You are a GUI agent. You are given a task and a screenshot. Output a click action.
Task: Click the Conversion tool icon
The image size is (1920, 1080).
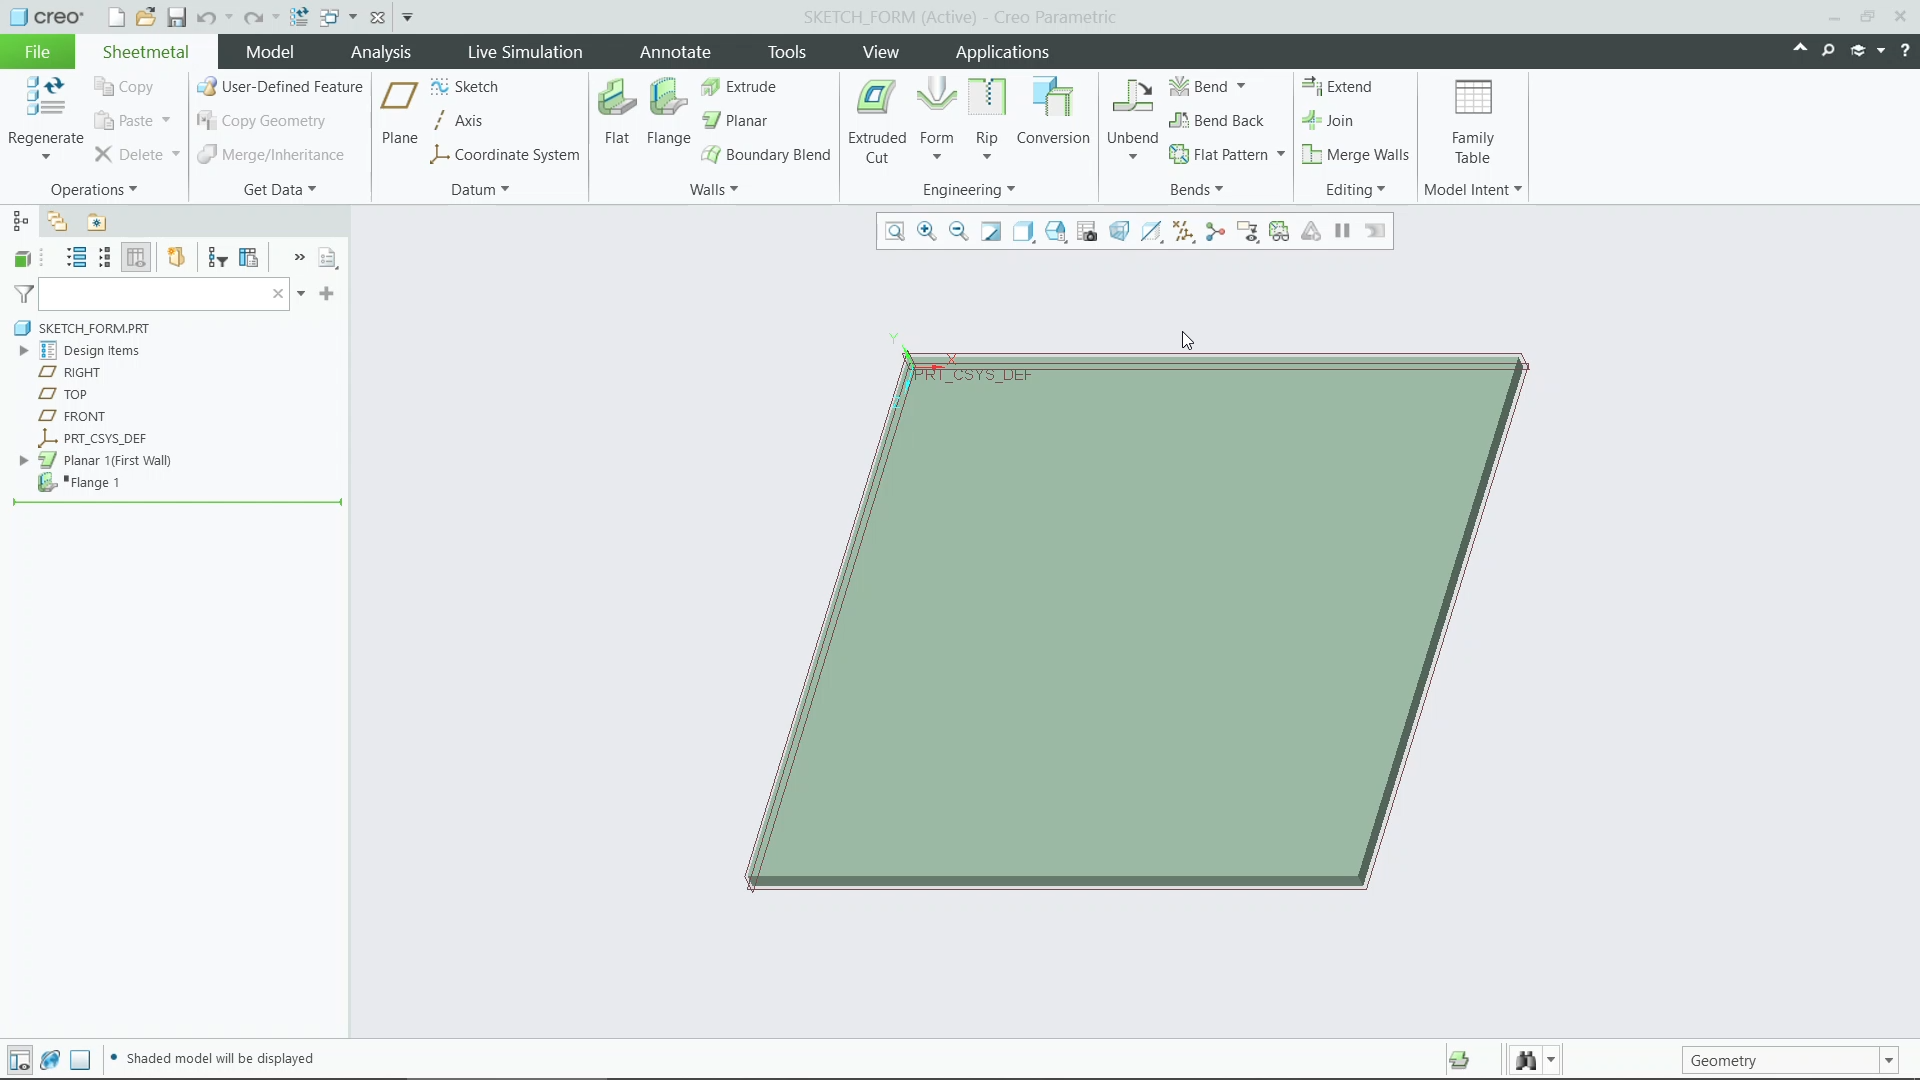(x=1052, y=98)
